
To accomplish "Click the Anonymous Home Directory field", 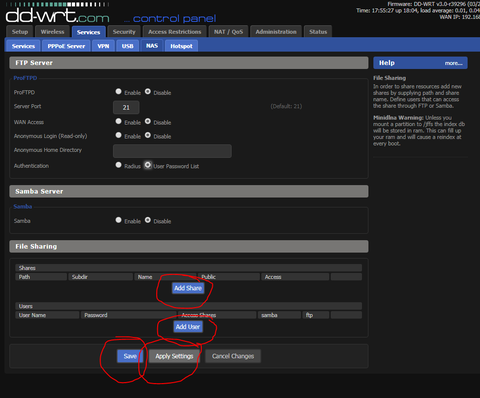I will click(172, 151).
